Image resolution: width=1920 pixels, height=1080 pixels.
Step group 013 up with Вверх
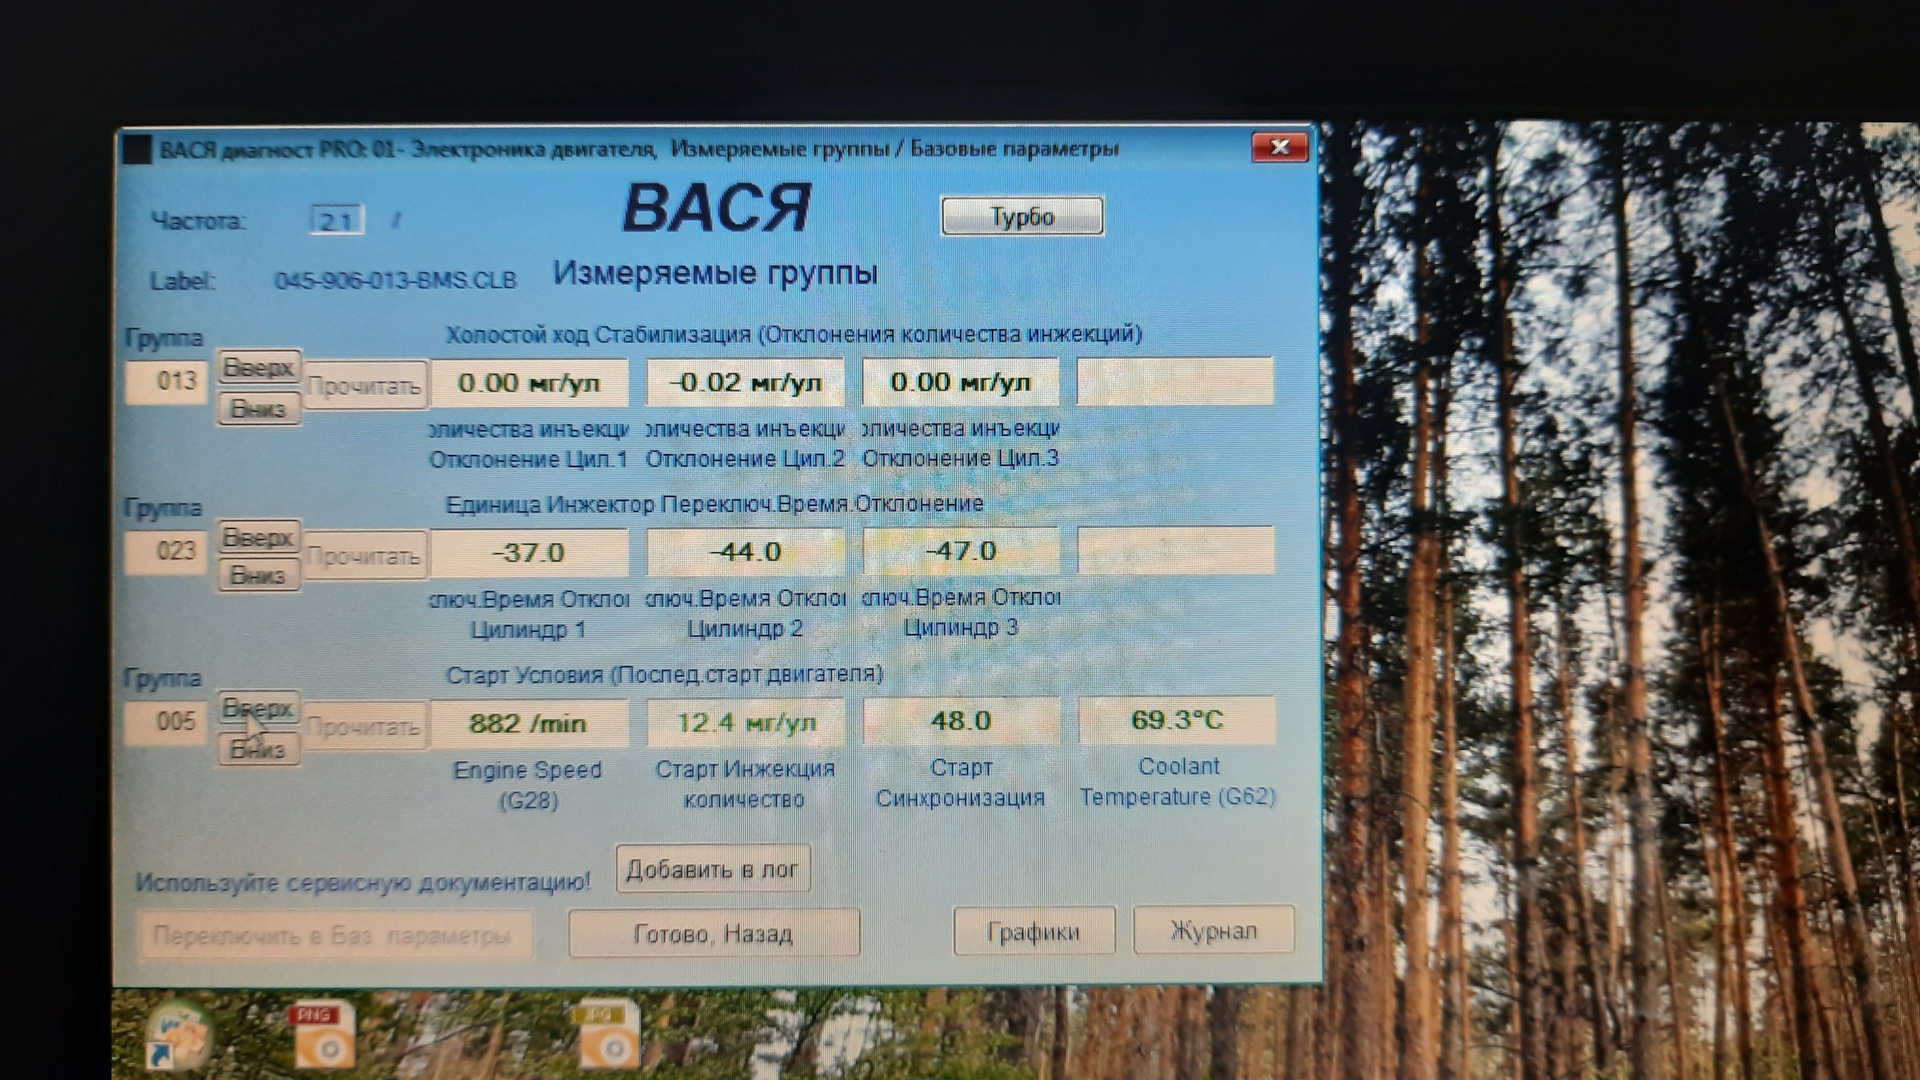click(x=258, y=367)
